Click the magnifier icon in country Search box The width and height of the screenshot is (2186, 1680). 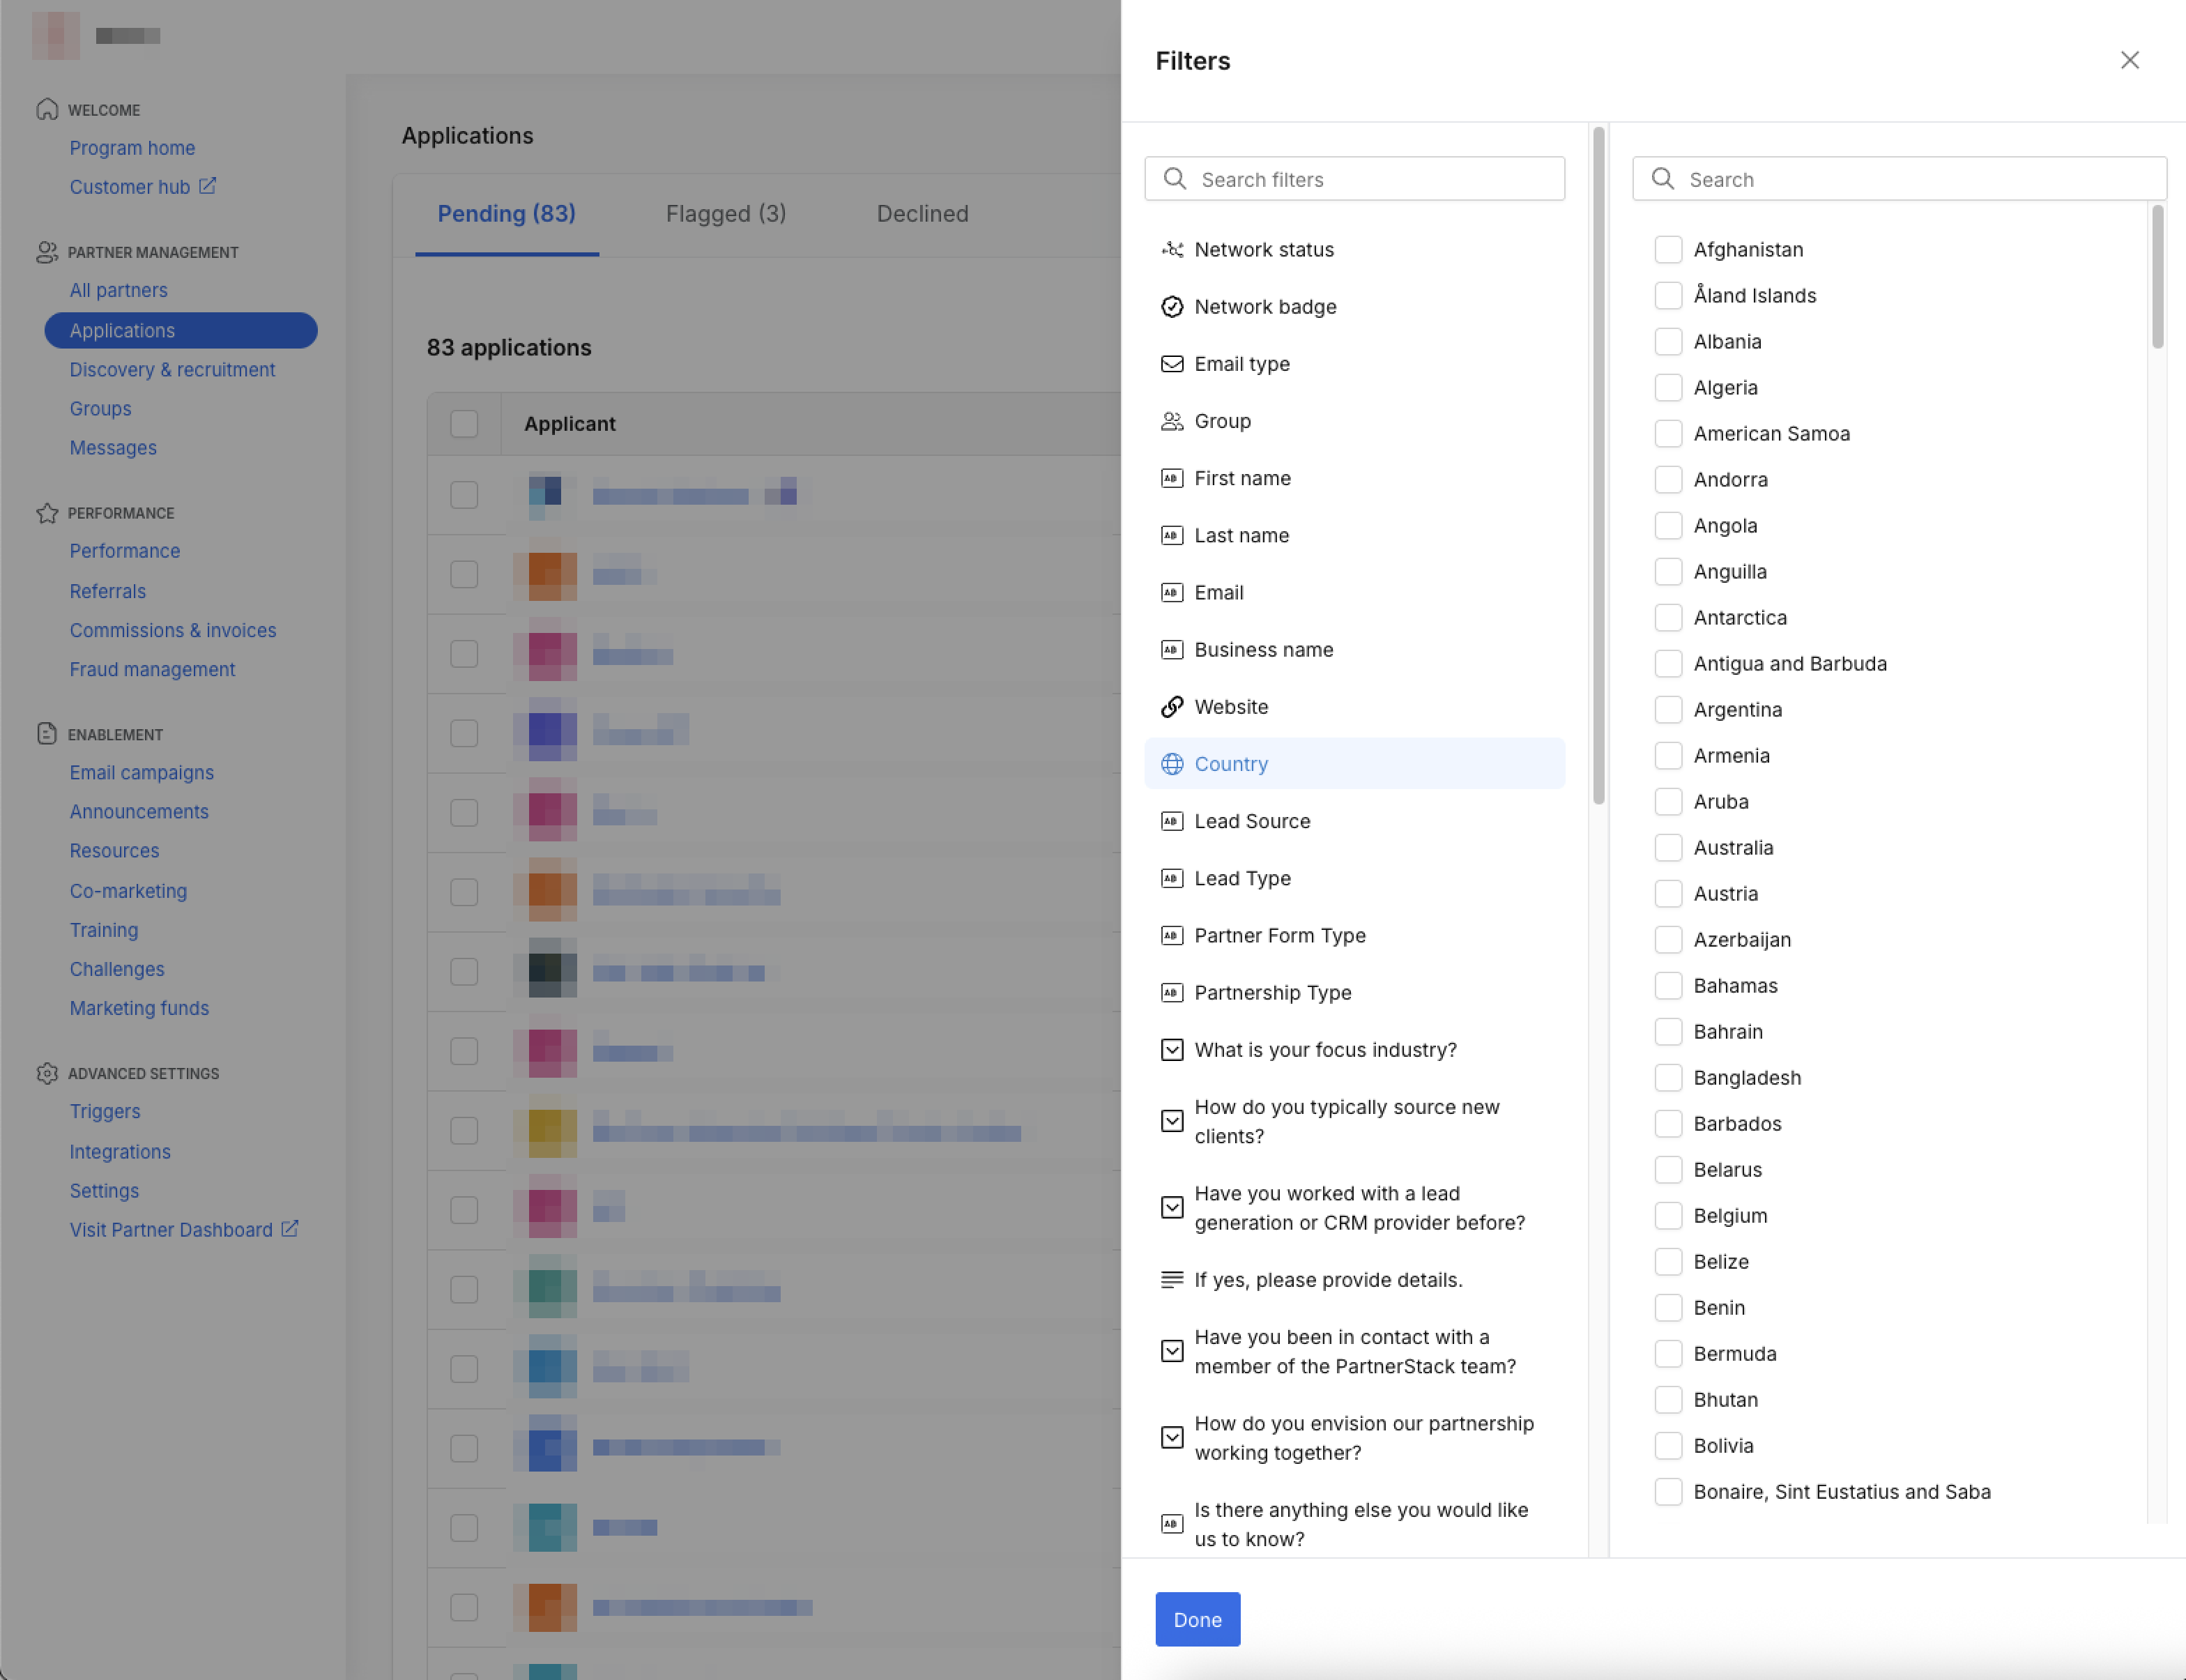point(1663,179)
